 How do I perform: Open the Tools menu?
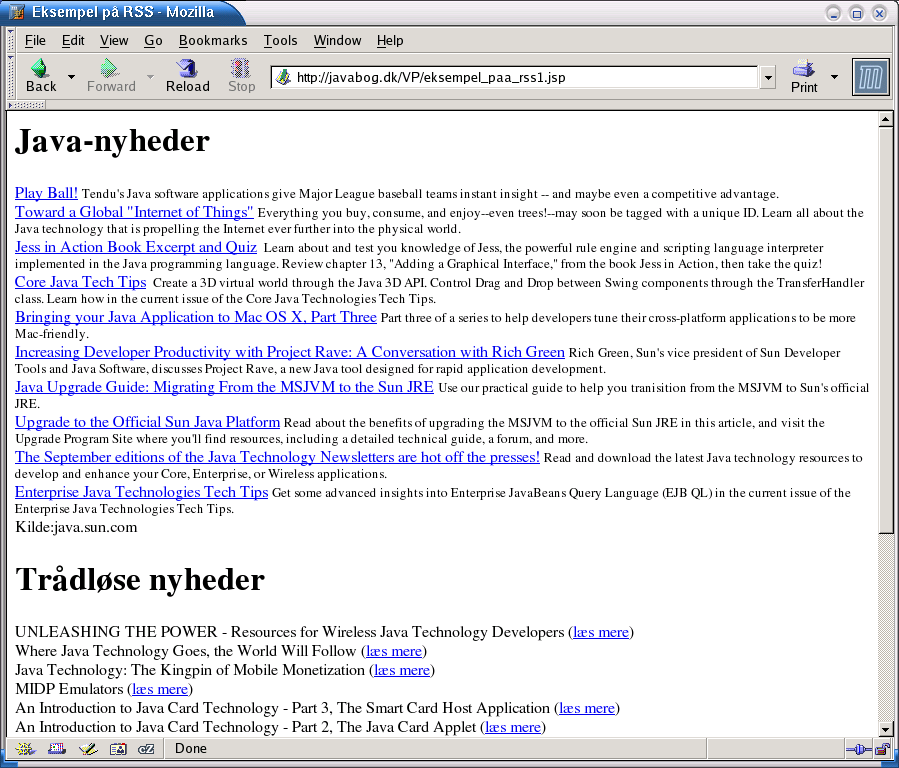pos(280,40)
